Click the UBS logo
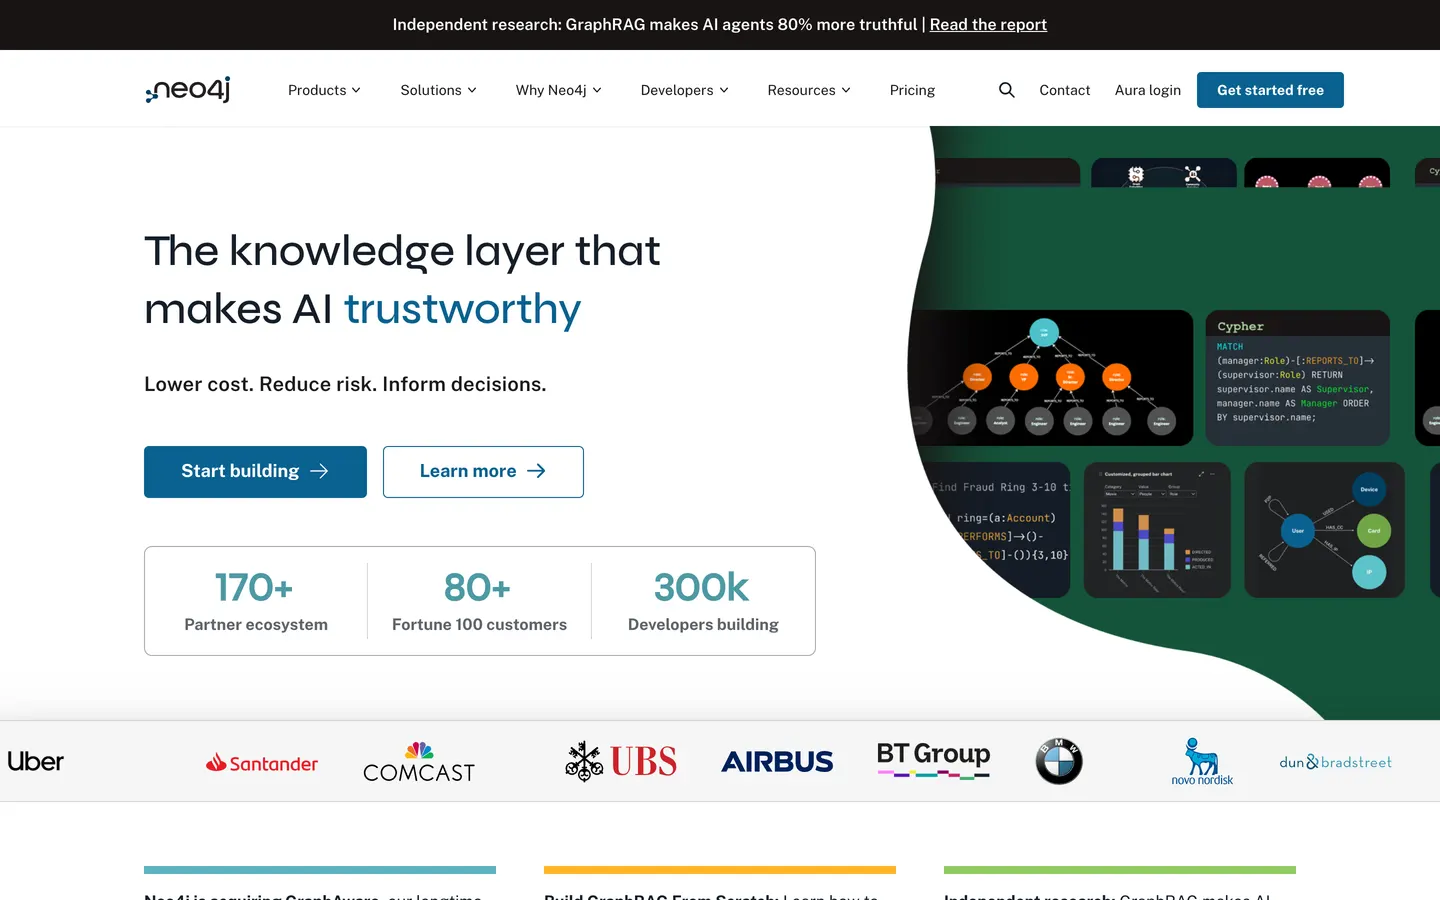 click(x=621, y=762)
